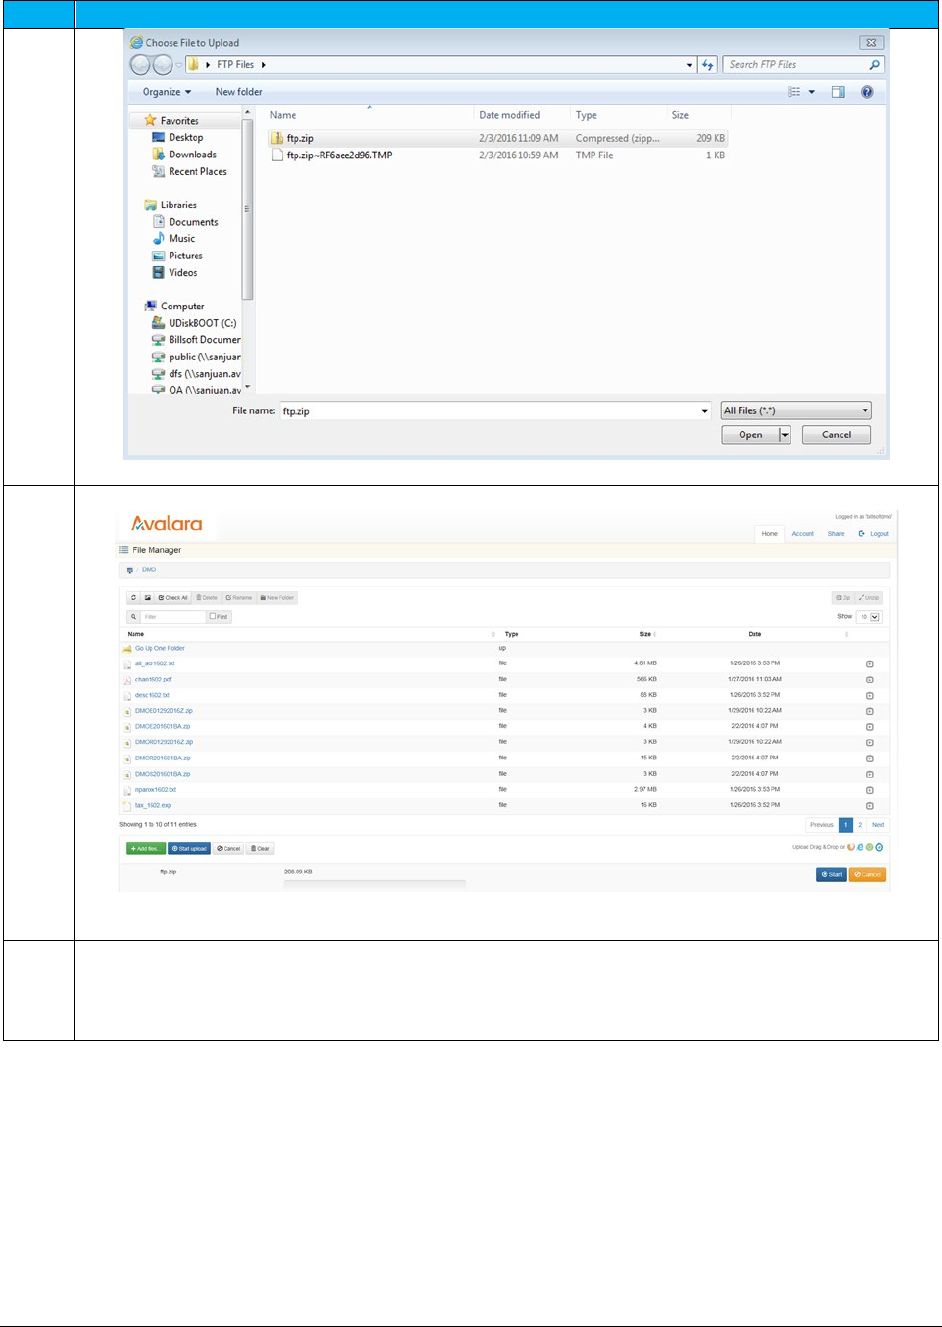
Task: Click the navigation pane scrollbar
Action: point(248,208)
